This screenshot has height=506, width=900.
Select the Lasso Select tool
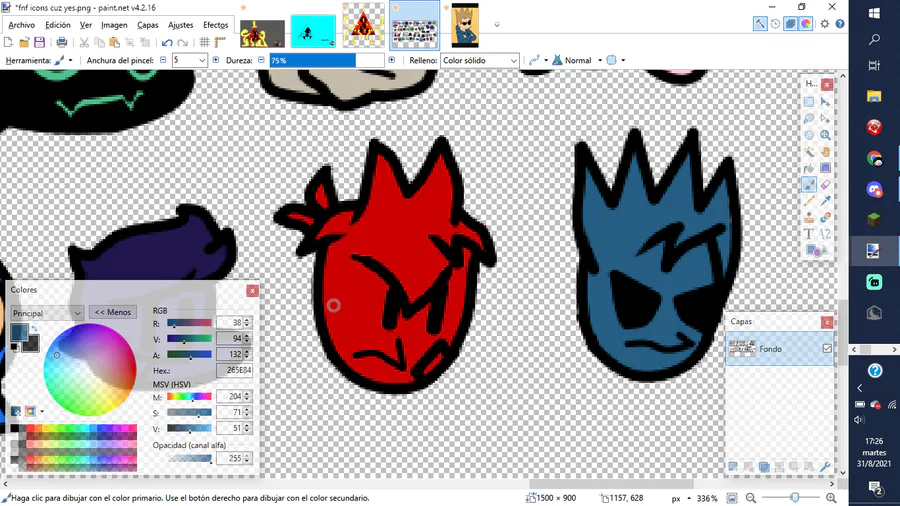click(x=809, y=118)
